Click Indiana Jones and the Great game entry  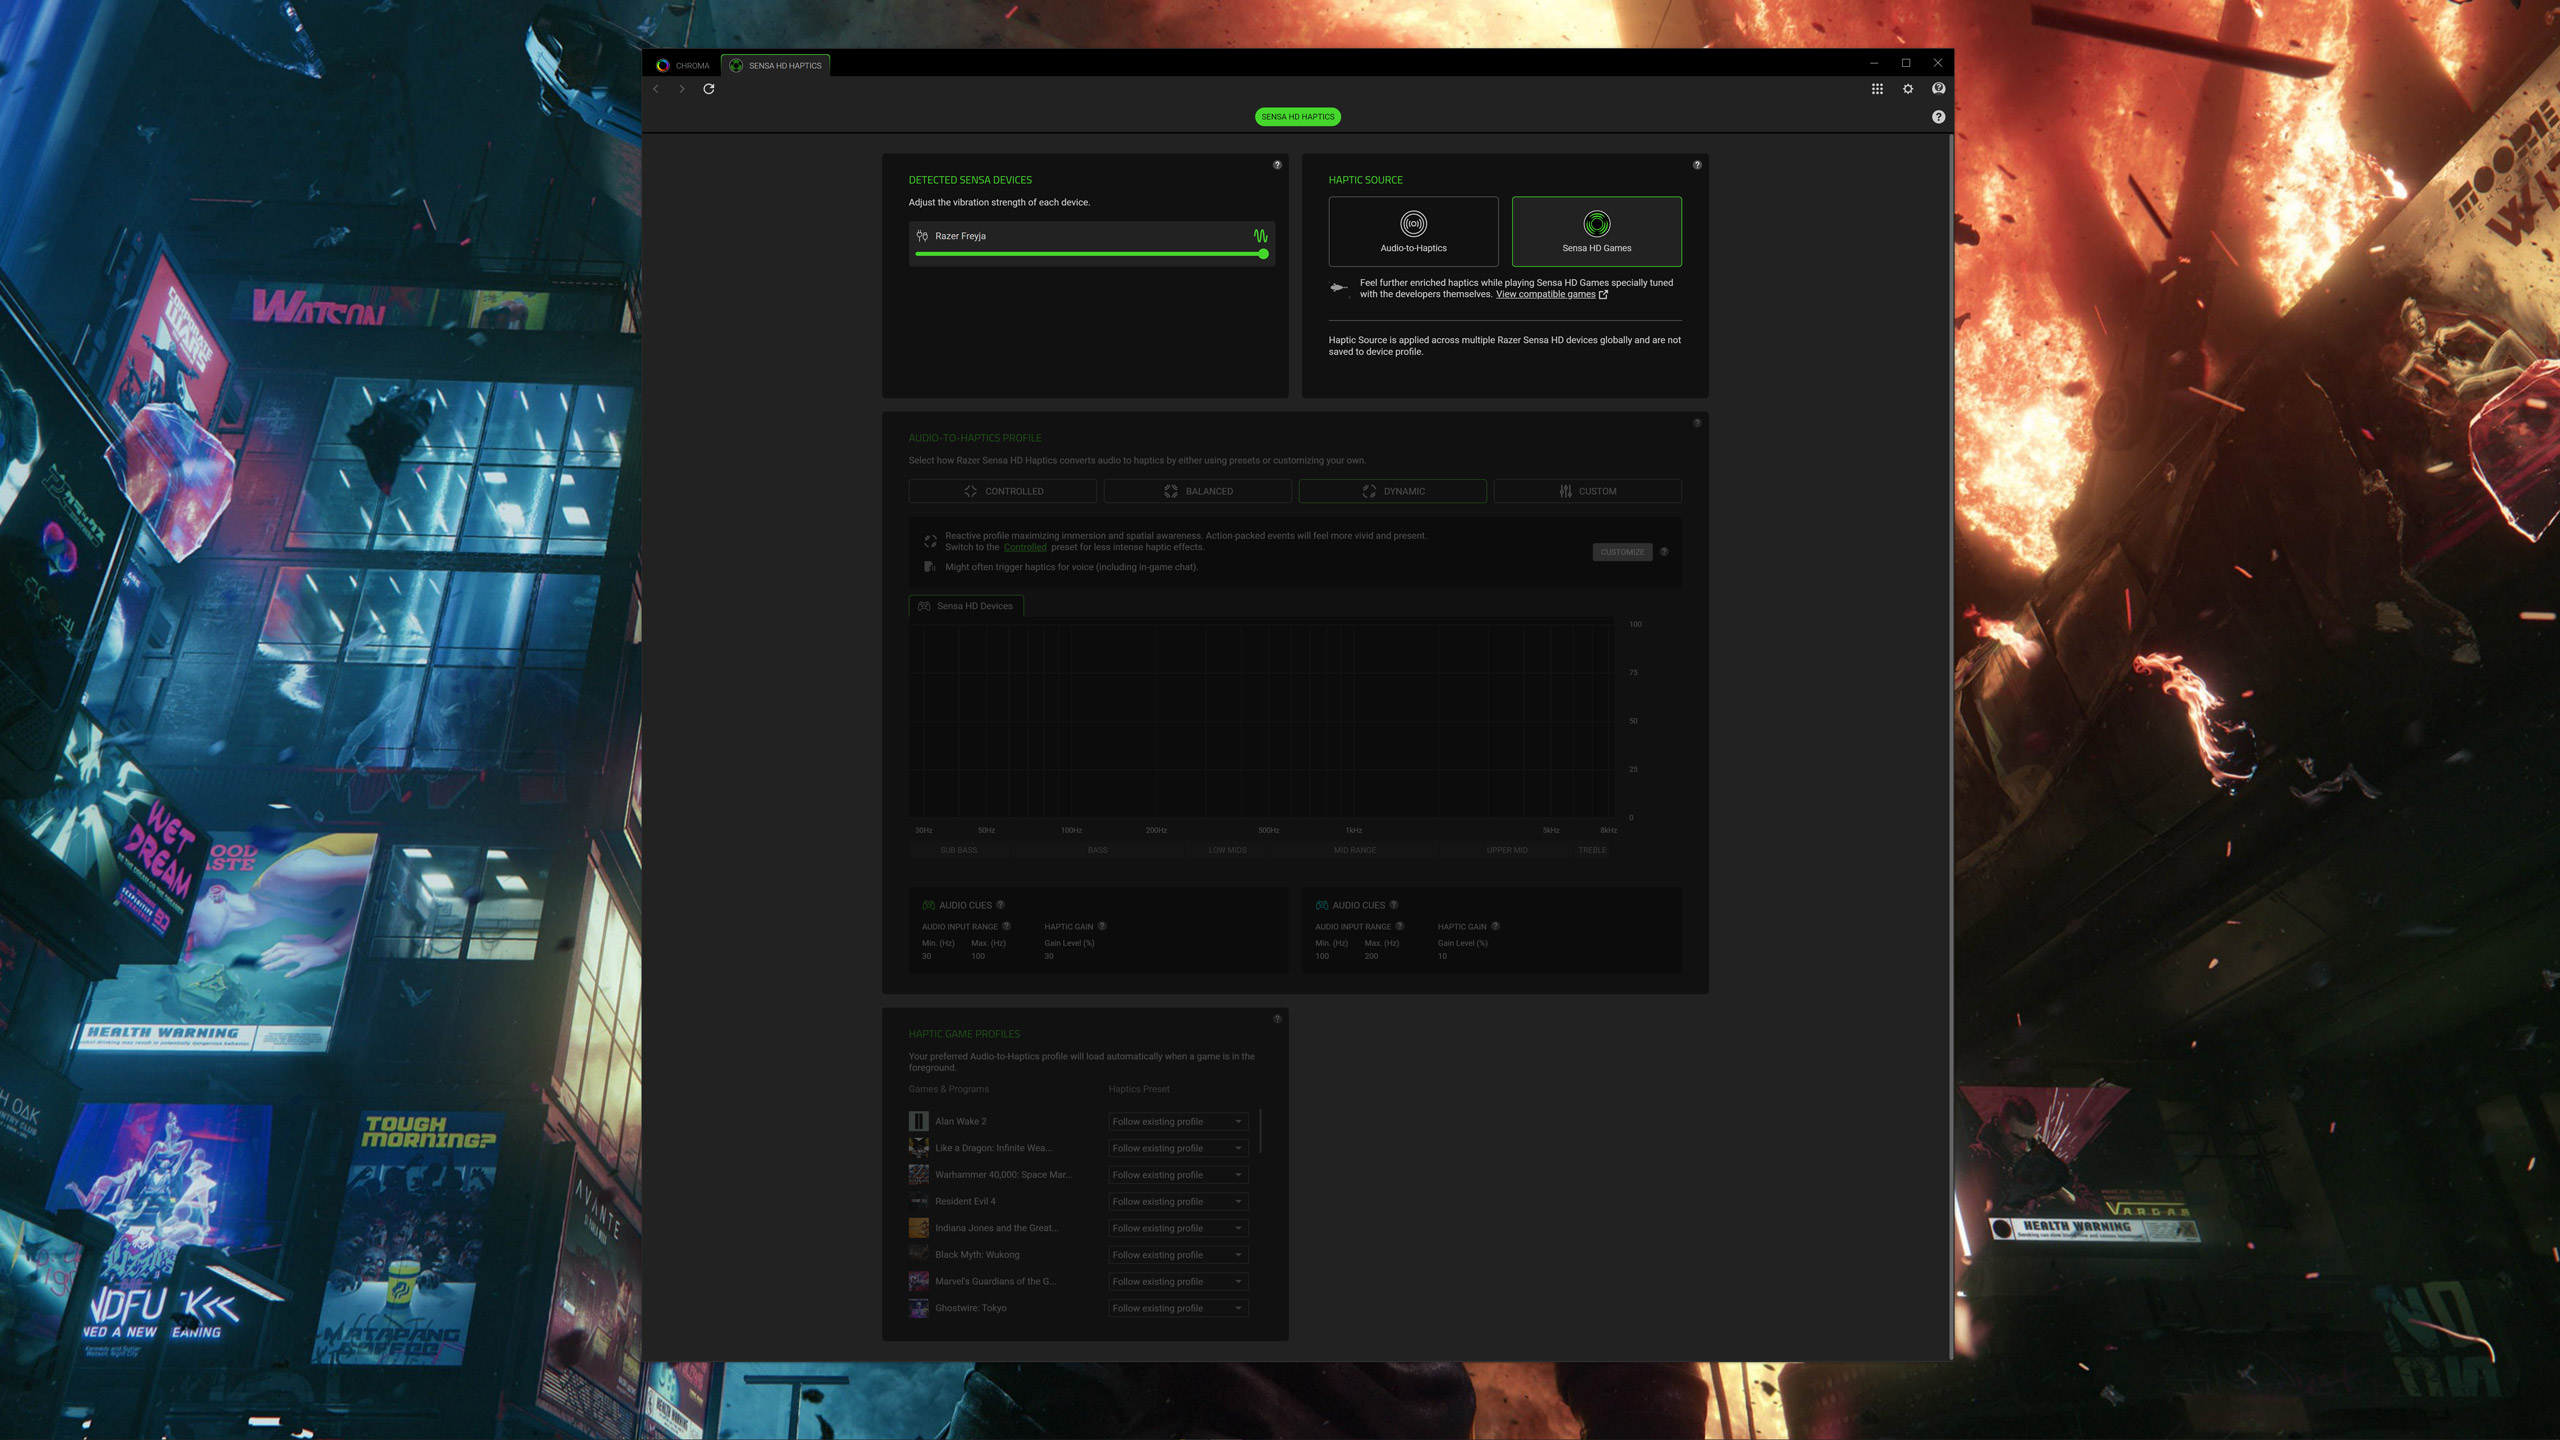(997, 1227)
